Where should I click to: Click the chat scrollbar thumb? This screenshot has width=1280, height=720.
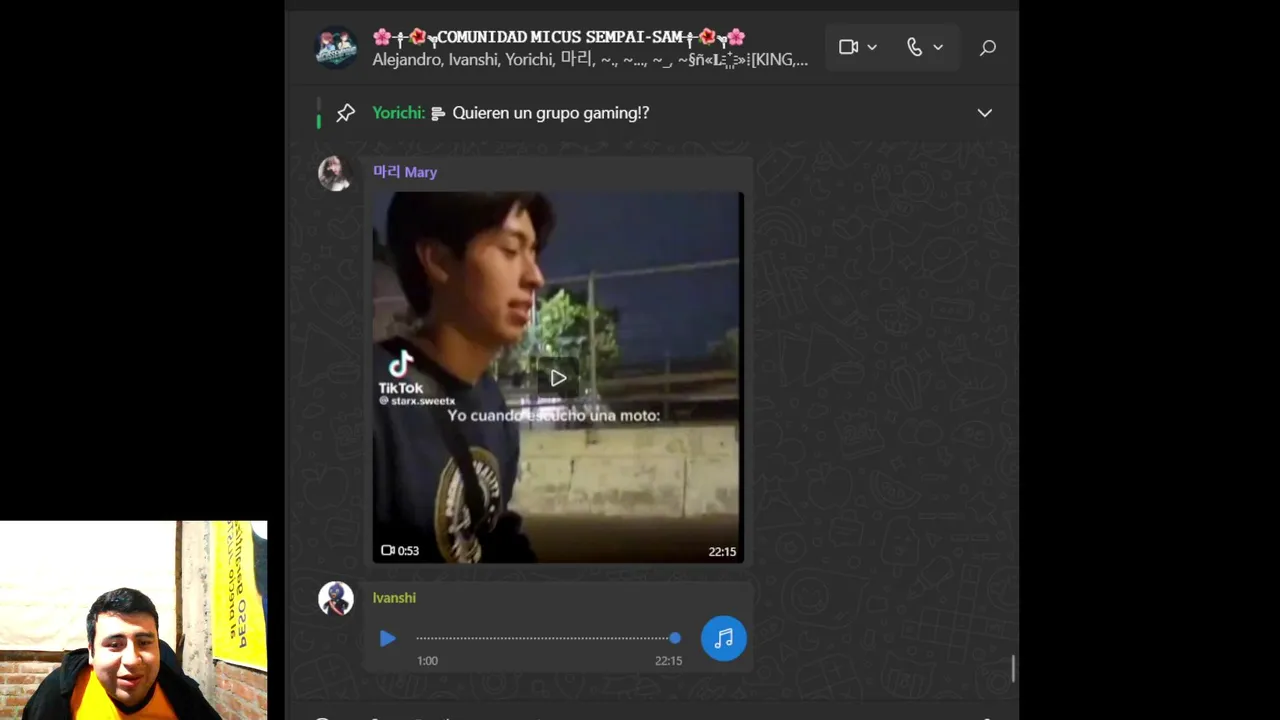[x=1014, y=669]
